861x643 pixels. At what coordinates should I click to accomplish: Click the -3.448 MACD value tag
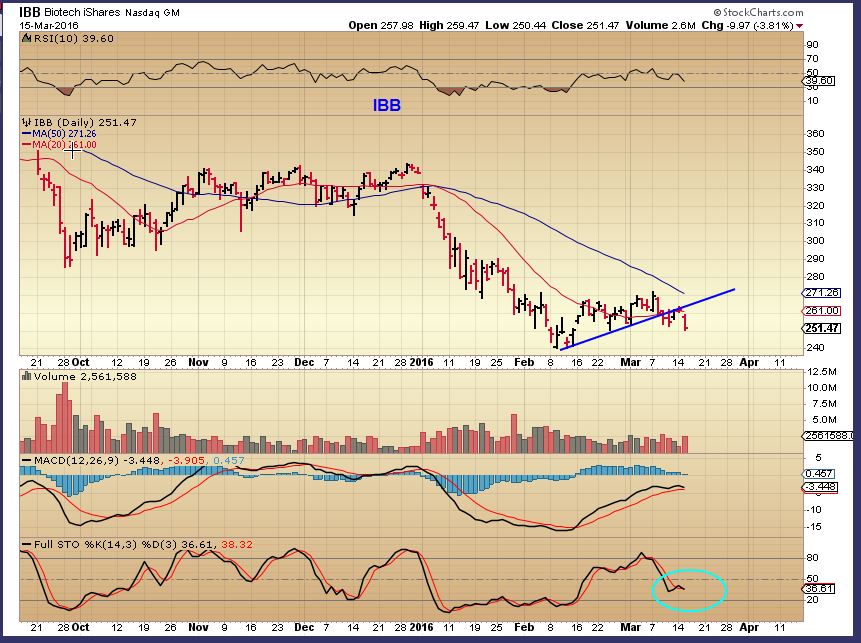pos(820,487)
